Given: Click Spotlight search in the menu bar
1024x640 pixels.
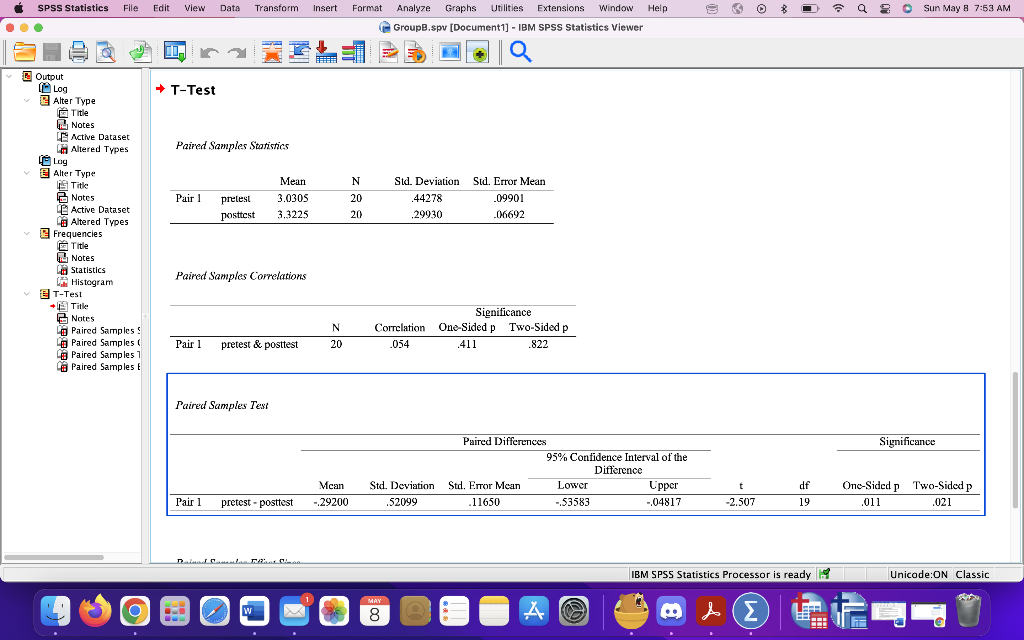Looking at the screenshot, I should click(862, 8).
